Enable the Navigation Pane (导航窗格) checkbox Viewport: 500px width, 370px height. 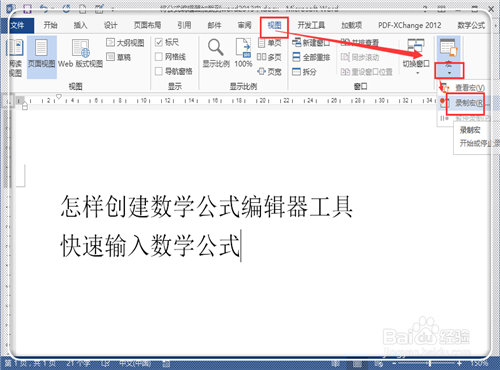(x=159, y=71)
